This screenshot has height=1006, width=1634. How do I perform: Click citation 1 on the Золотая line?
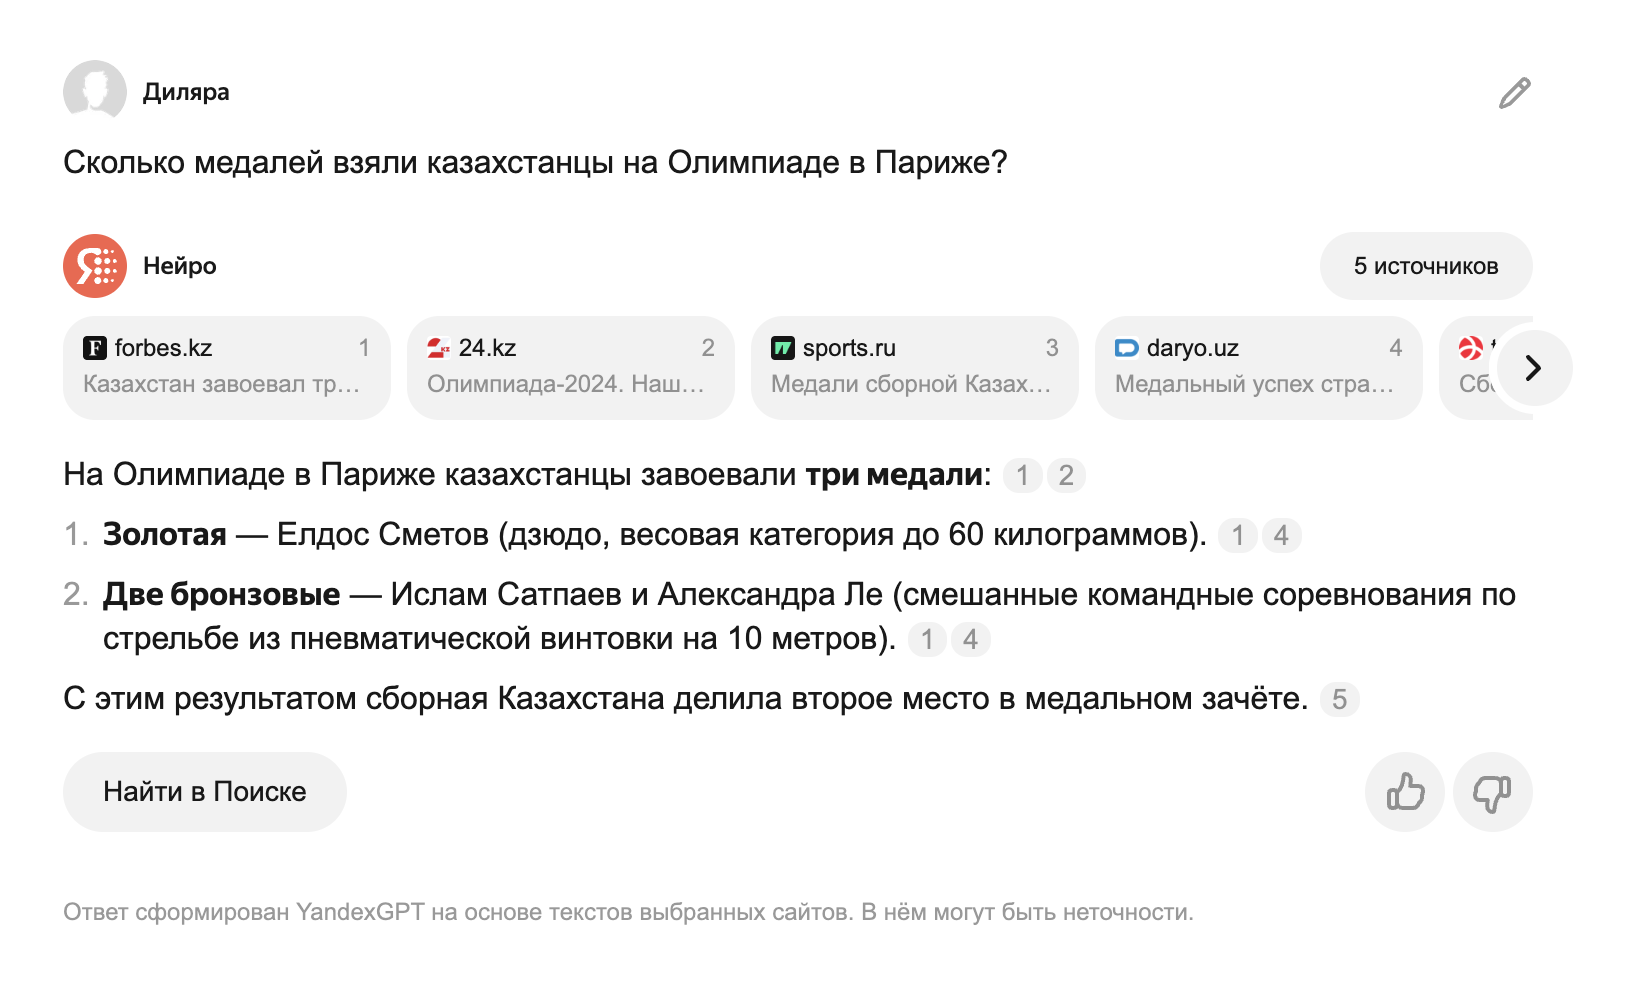point(1238,535)
